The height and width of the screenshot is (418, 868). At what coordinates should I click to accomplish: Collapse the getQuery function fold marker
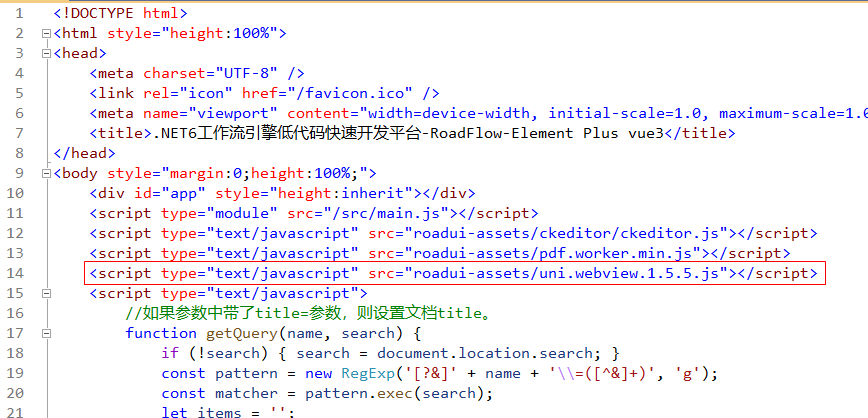[x=46, y=333]
